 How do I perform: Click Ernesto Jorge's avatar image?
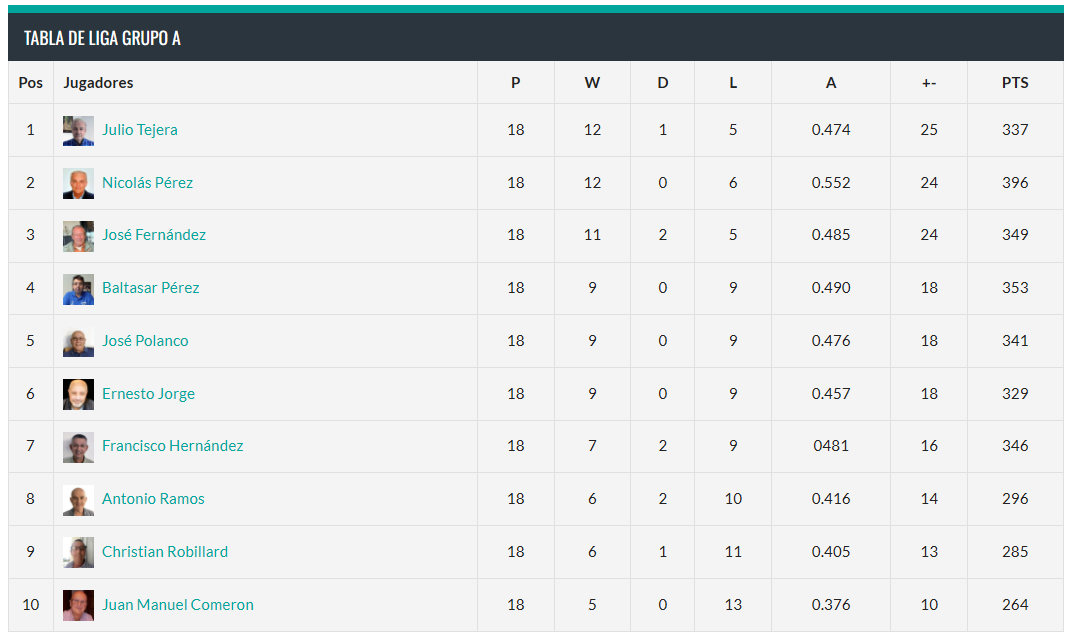(x=78, y=394)
